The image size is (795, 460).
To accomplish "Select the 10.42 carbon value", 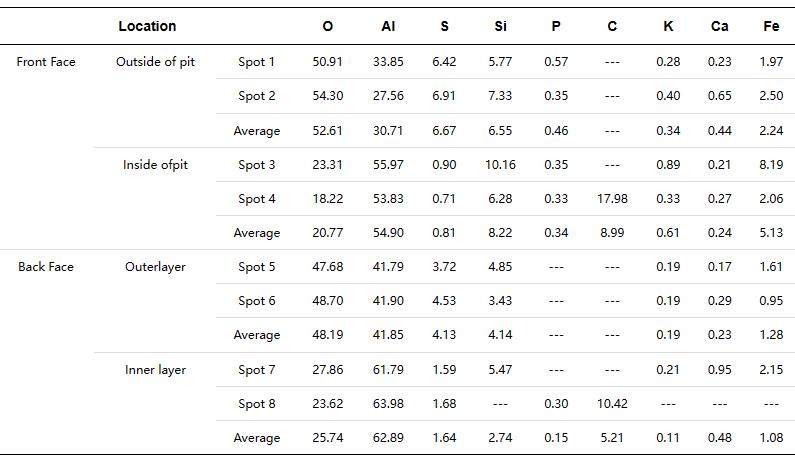I will [x=612, y=404].
